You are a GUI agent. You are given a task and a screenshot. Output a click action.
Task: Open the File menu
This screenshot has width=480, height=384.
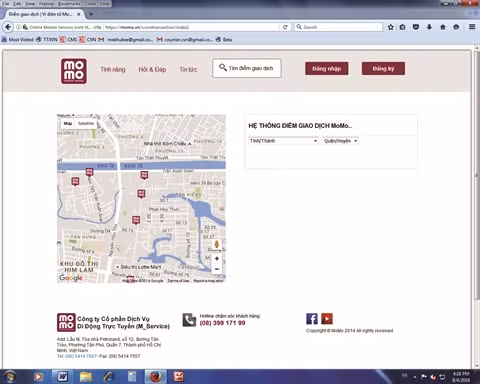[x=6, y=4]
